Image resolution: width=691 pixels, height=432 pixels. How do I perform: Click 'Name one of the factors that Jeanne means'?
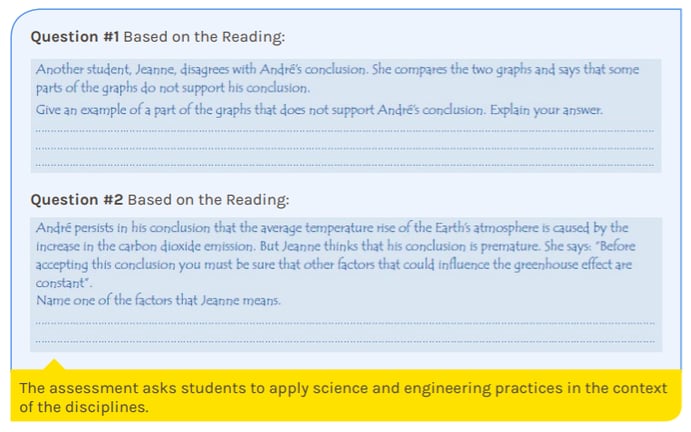point(158,300)
